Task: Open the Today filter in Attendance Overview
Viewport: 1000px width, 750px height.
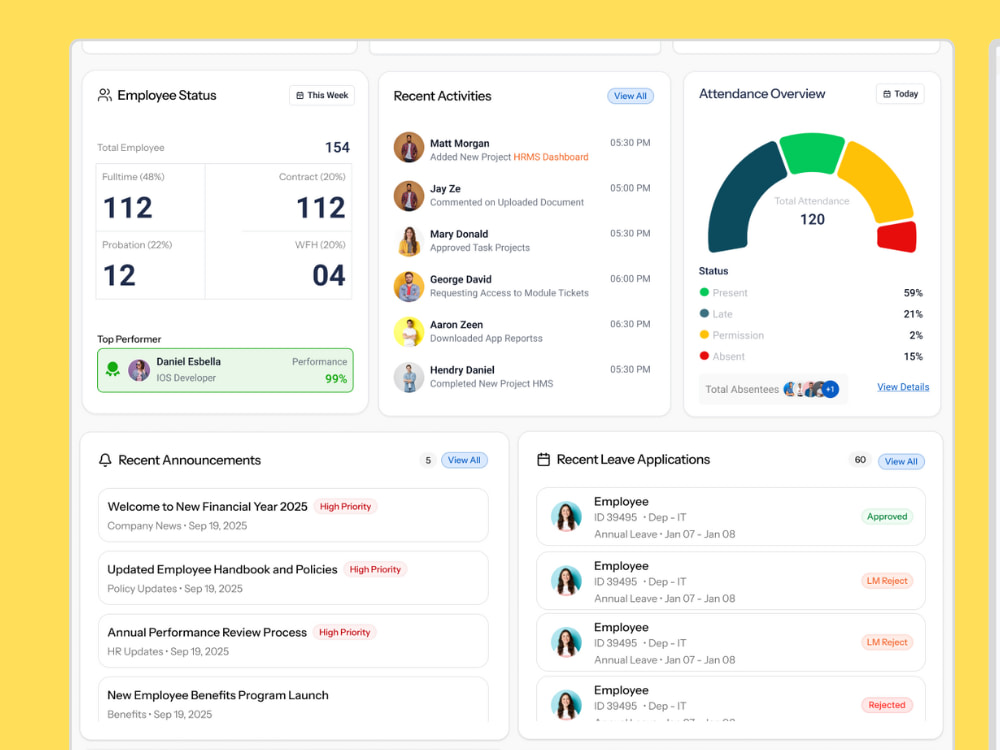Action: (x=900, y=94)
